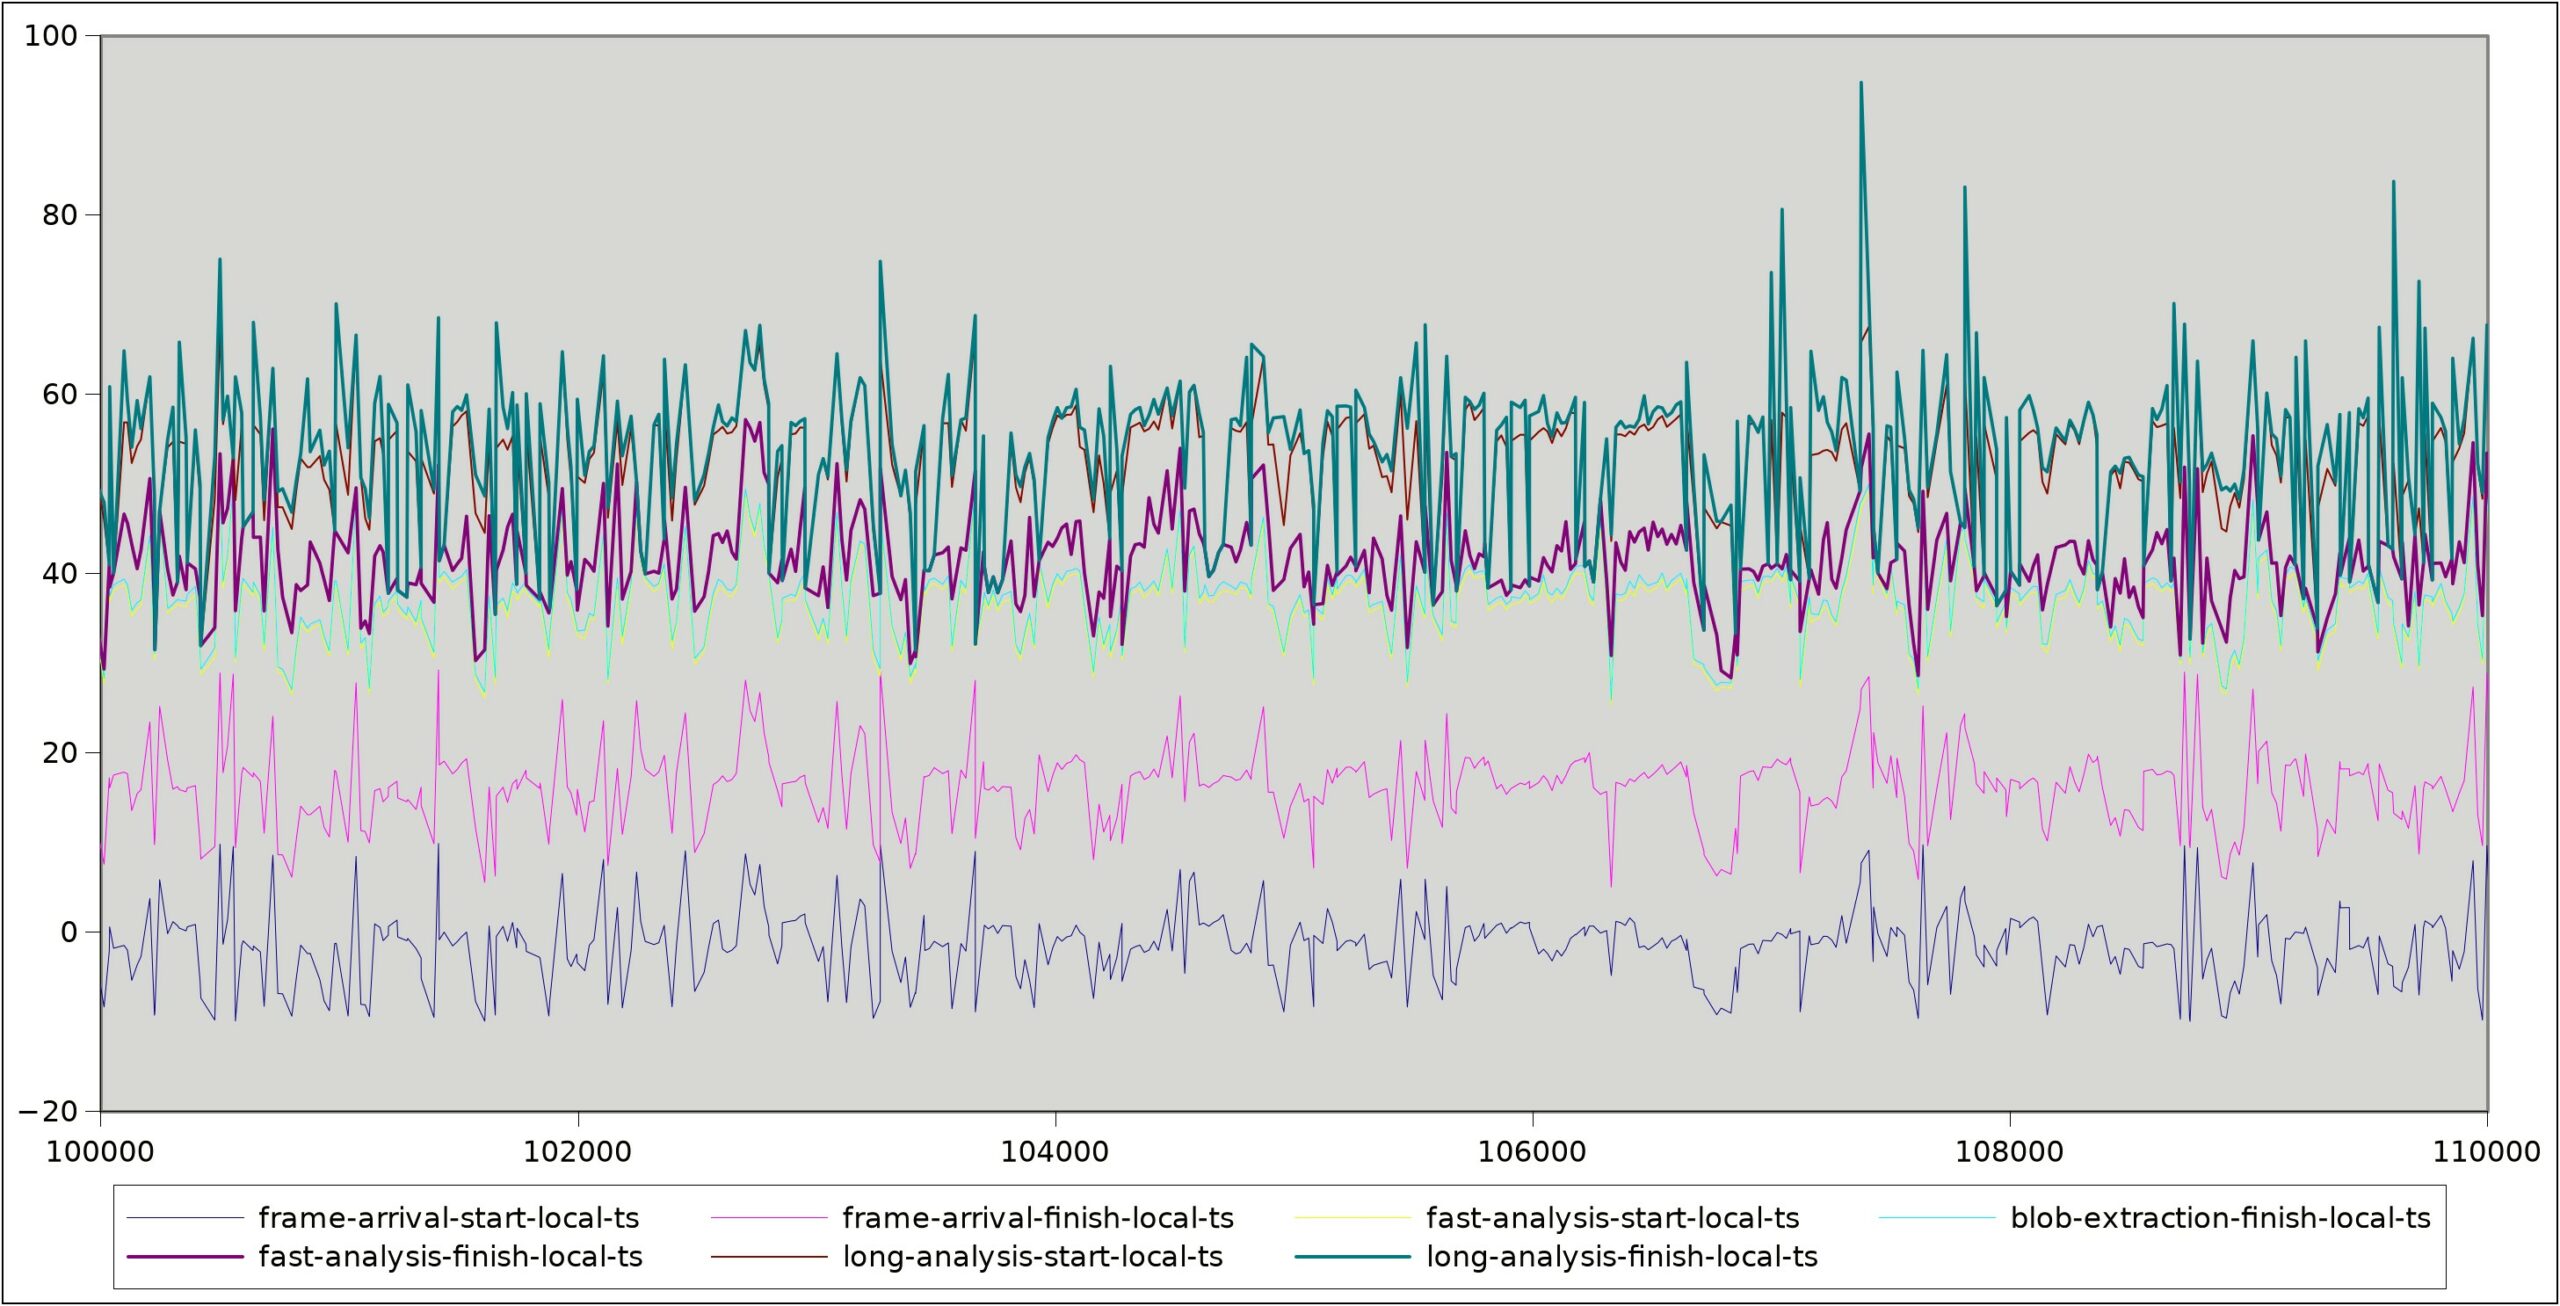The width and height of the screenshot is (2560, 1306).
Task: Select the frame-arrival-finish-local-ts legend label
Action: (1038, 1218)
